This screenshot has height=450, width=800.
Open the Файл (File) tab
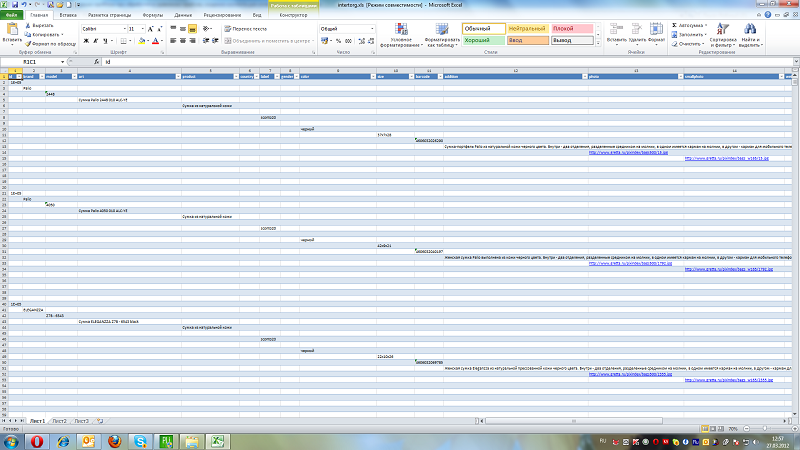(11, 15)
